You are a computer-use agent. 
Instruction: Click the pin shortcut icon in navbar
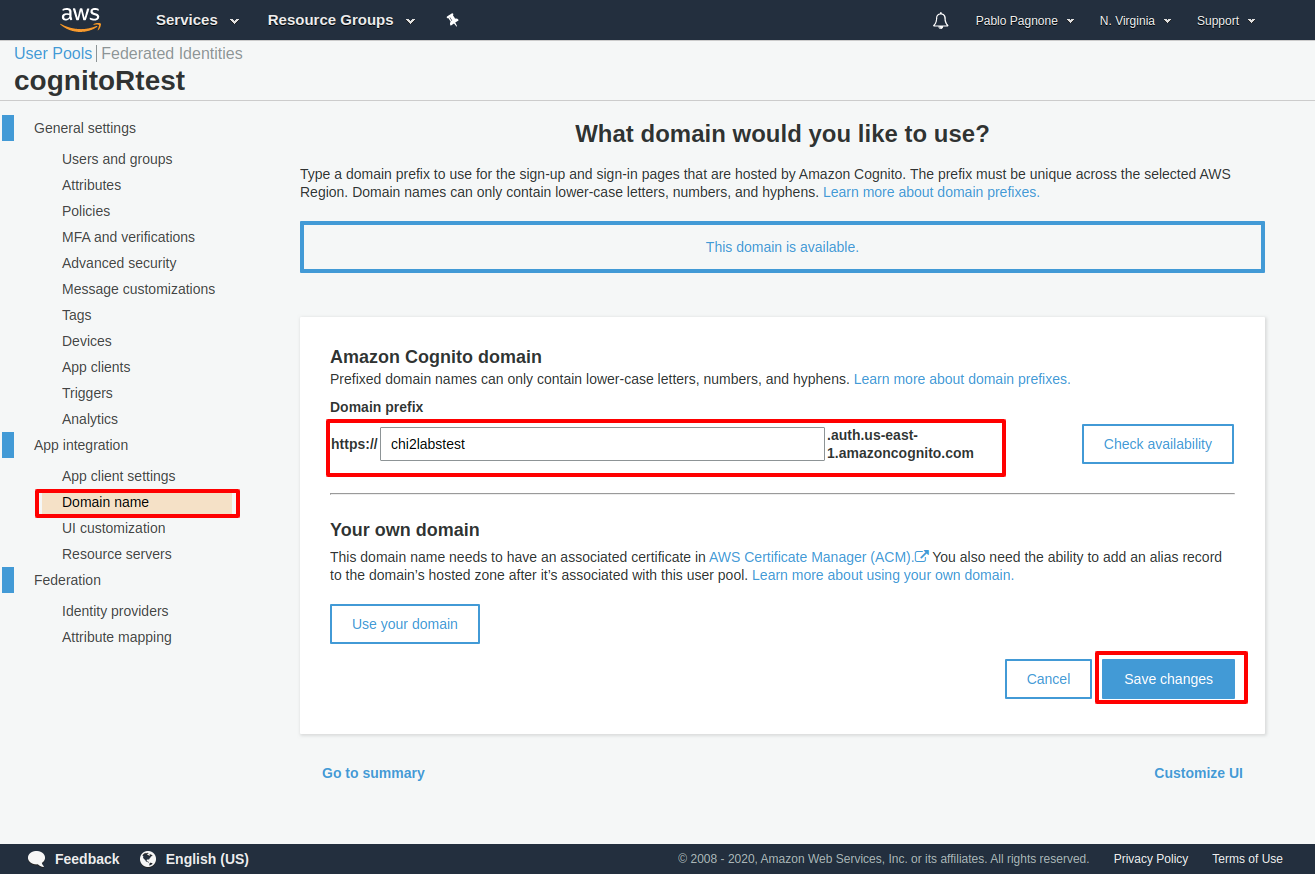click(x=452, y=20)
